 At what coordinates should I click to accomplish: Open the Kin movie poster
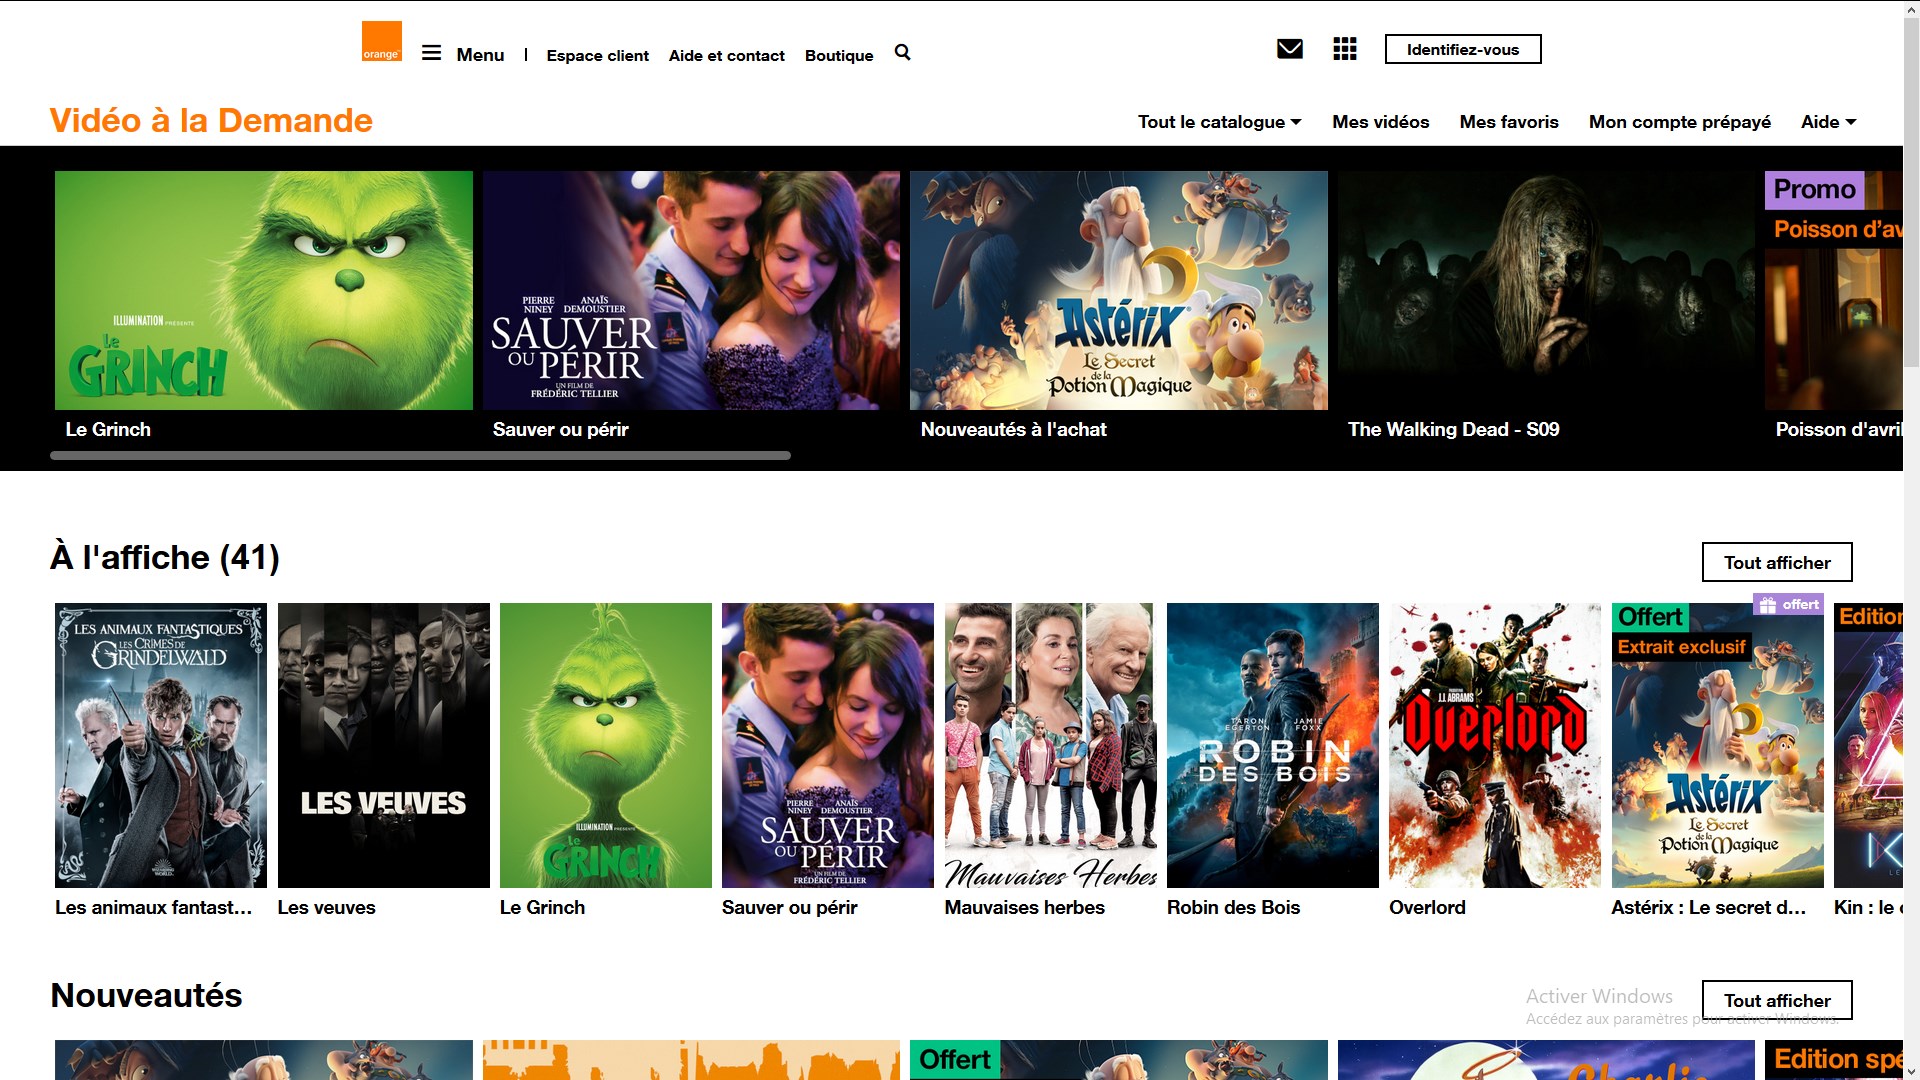pos(1868,745)
